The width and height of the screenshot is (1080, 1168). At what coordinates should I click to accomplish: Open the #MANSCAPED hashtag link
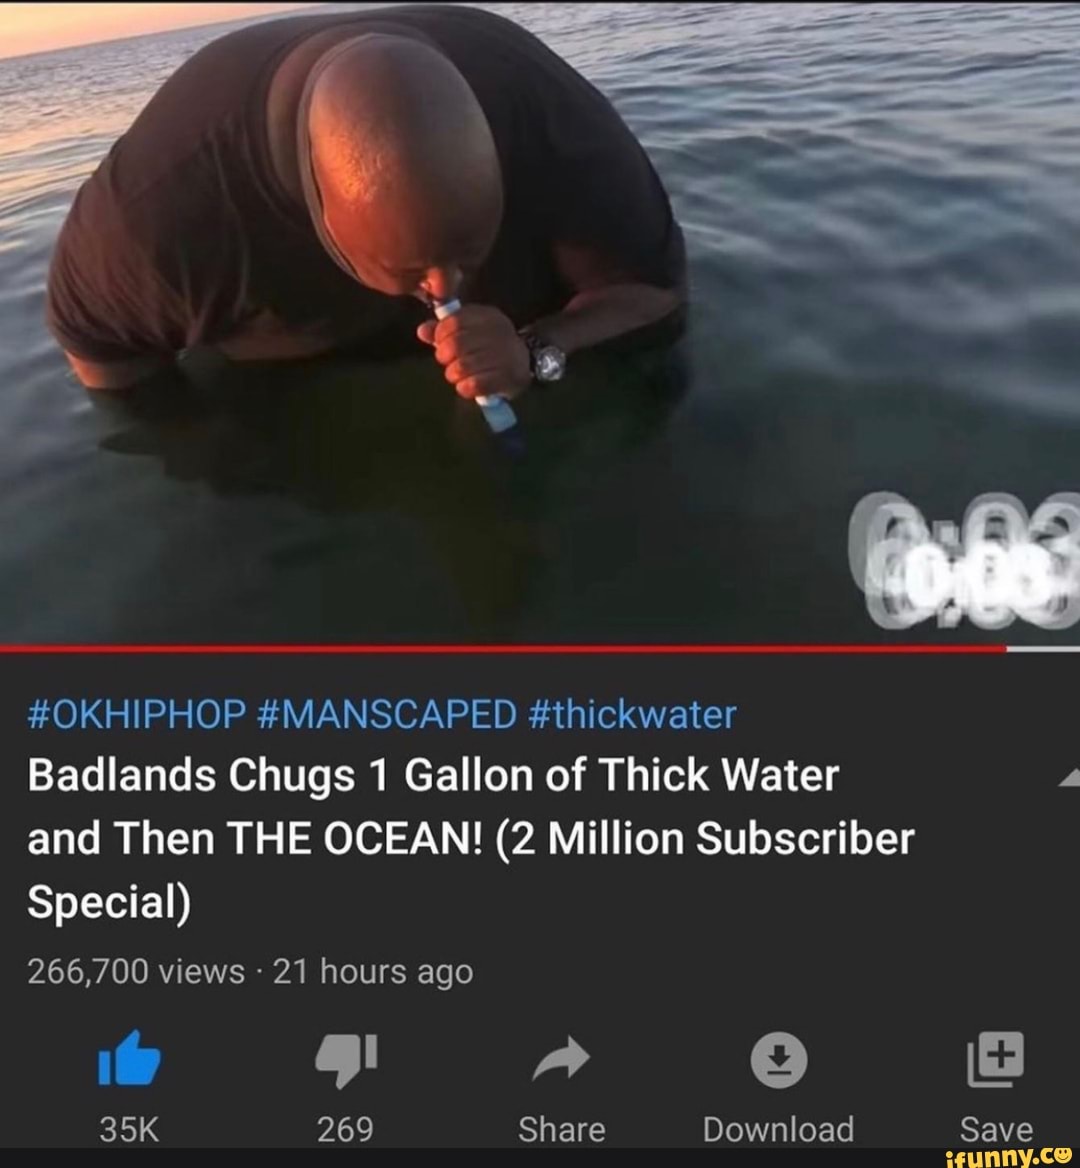[386, 714]
